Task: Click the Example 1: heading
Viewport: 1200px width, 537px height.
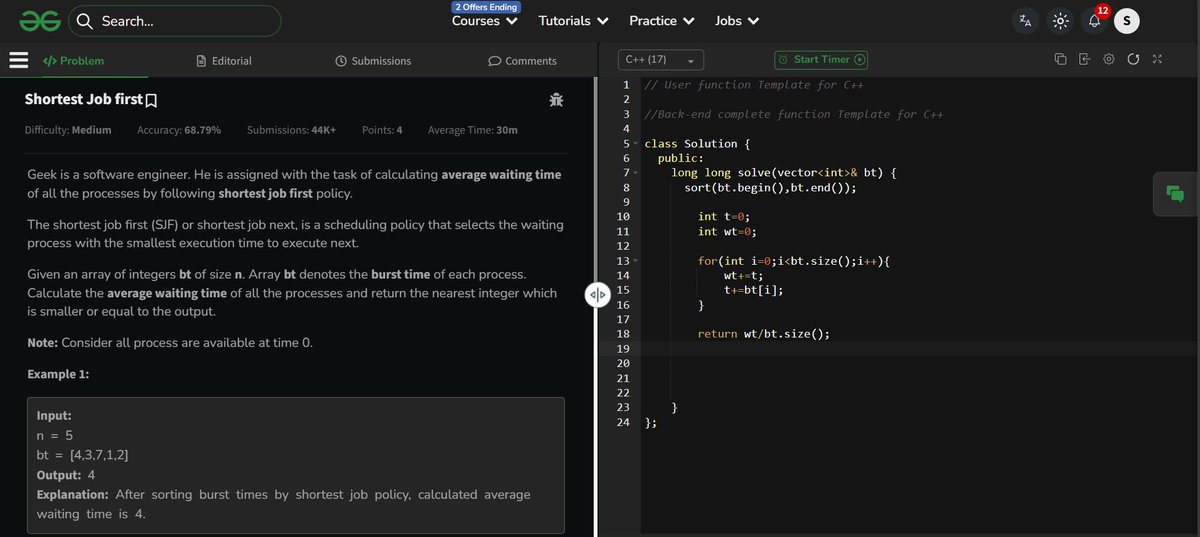Action: click(x=58, y=374)
